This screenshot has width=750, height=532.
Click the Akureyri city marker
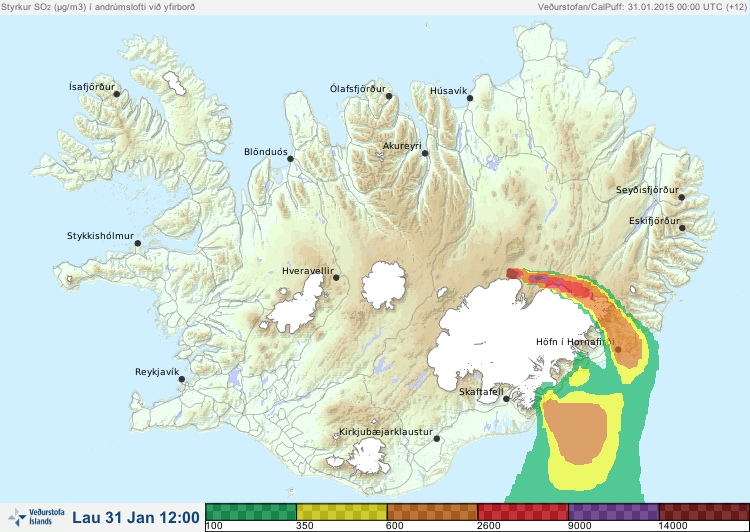pos(425,153)
